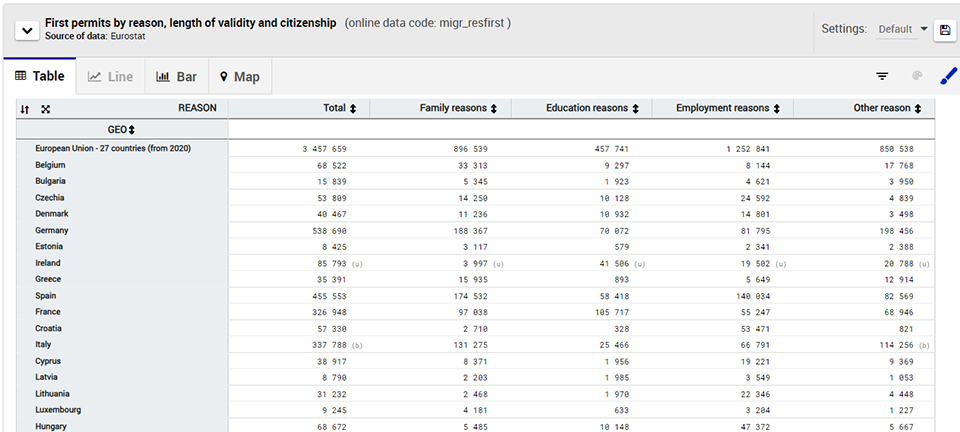The height and width of the screenshot is (432, 960).
Task: Switch to the Bar chart tab
Action: pos(176,77)
